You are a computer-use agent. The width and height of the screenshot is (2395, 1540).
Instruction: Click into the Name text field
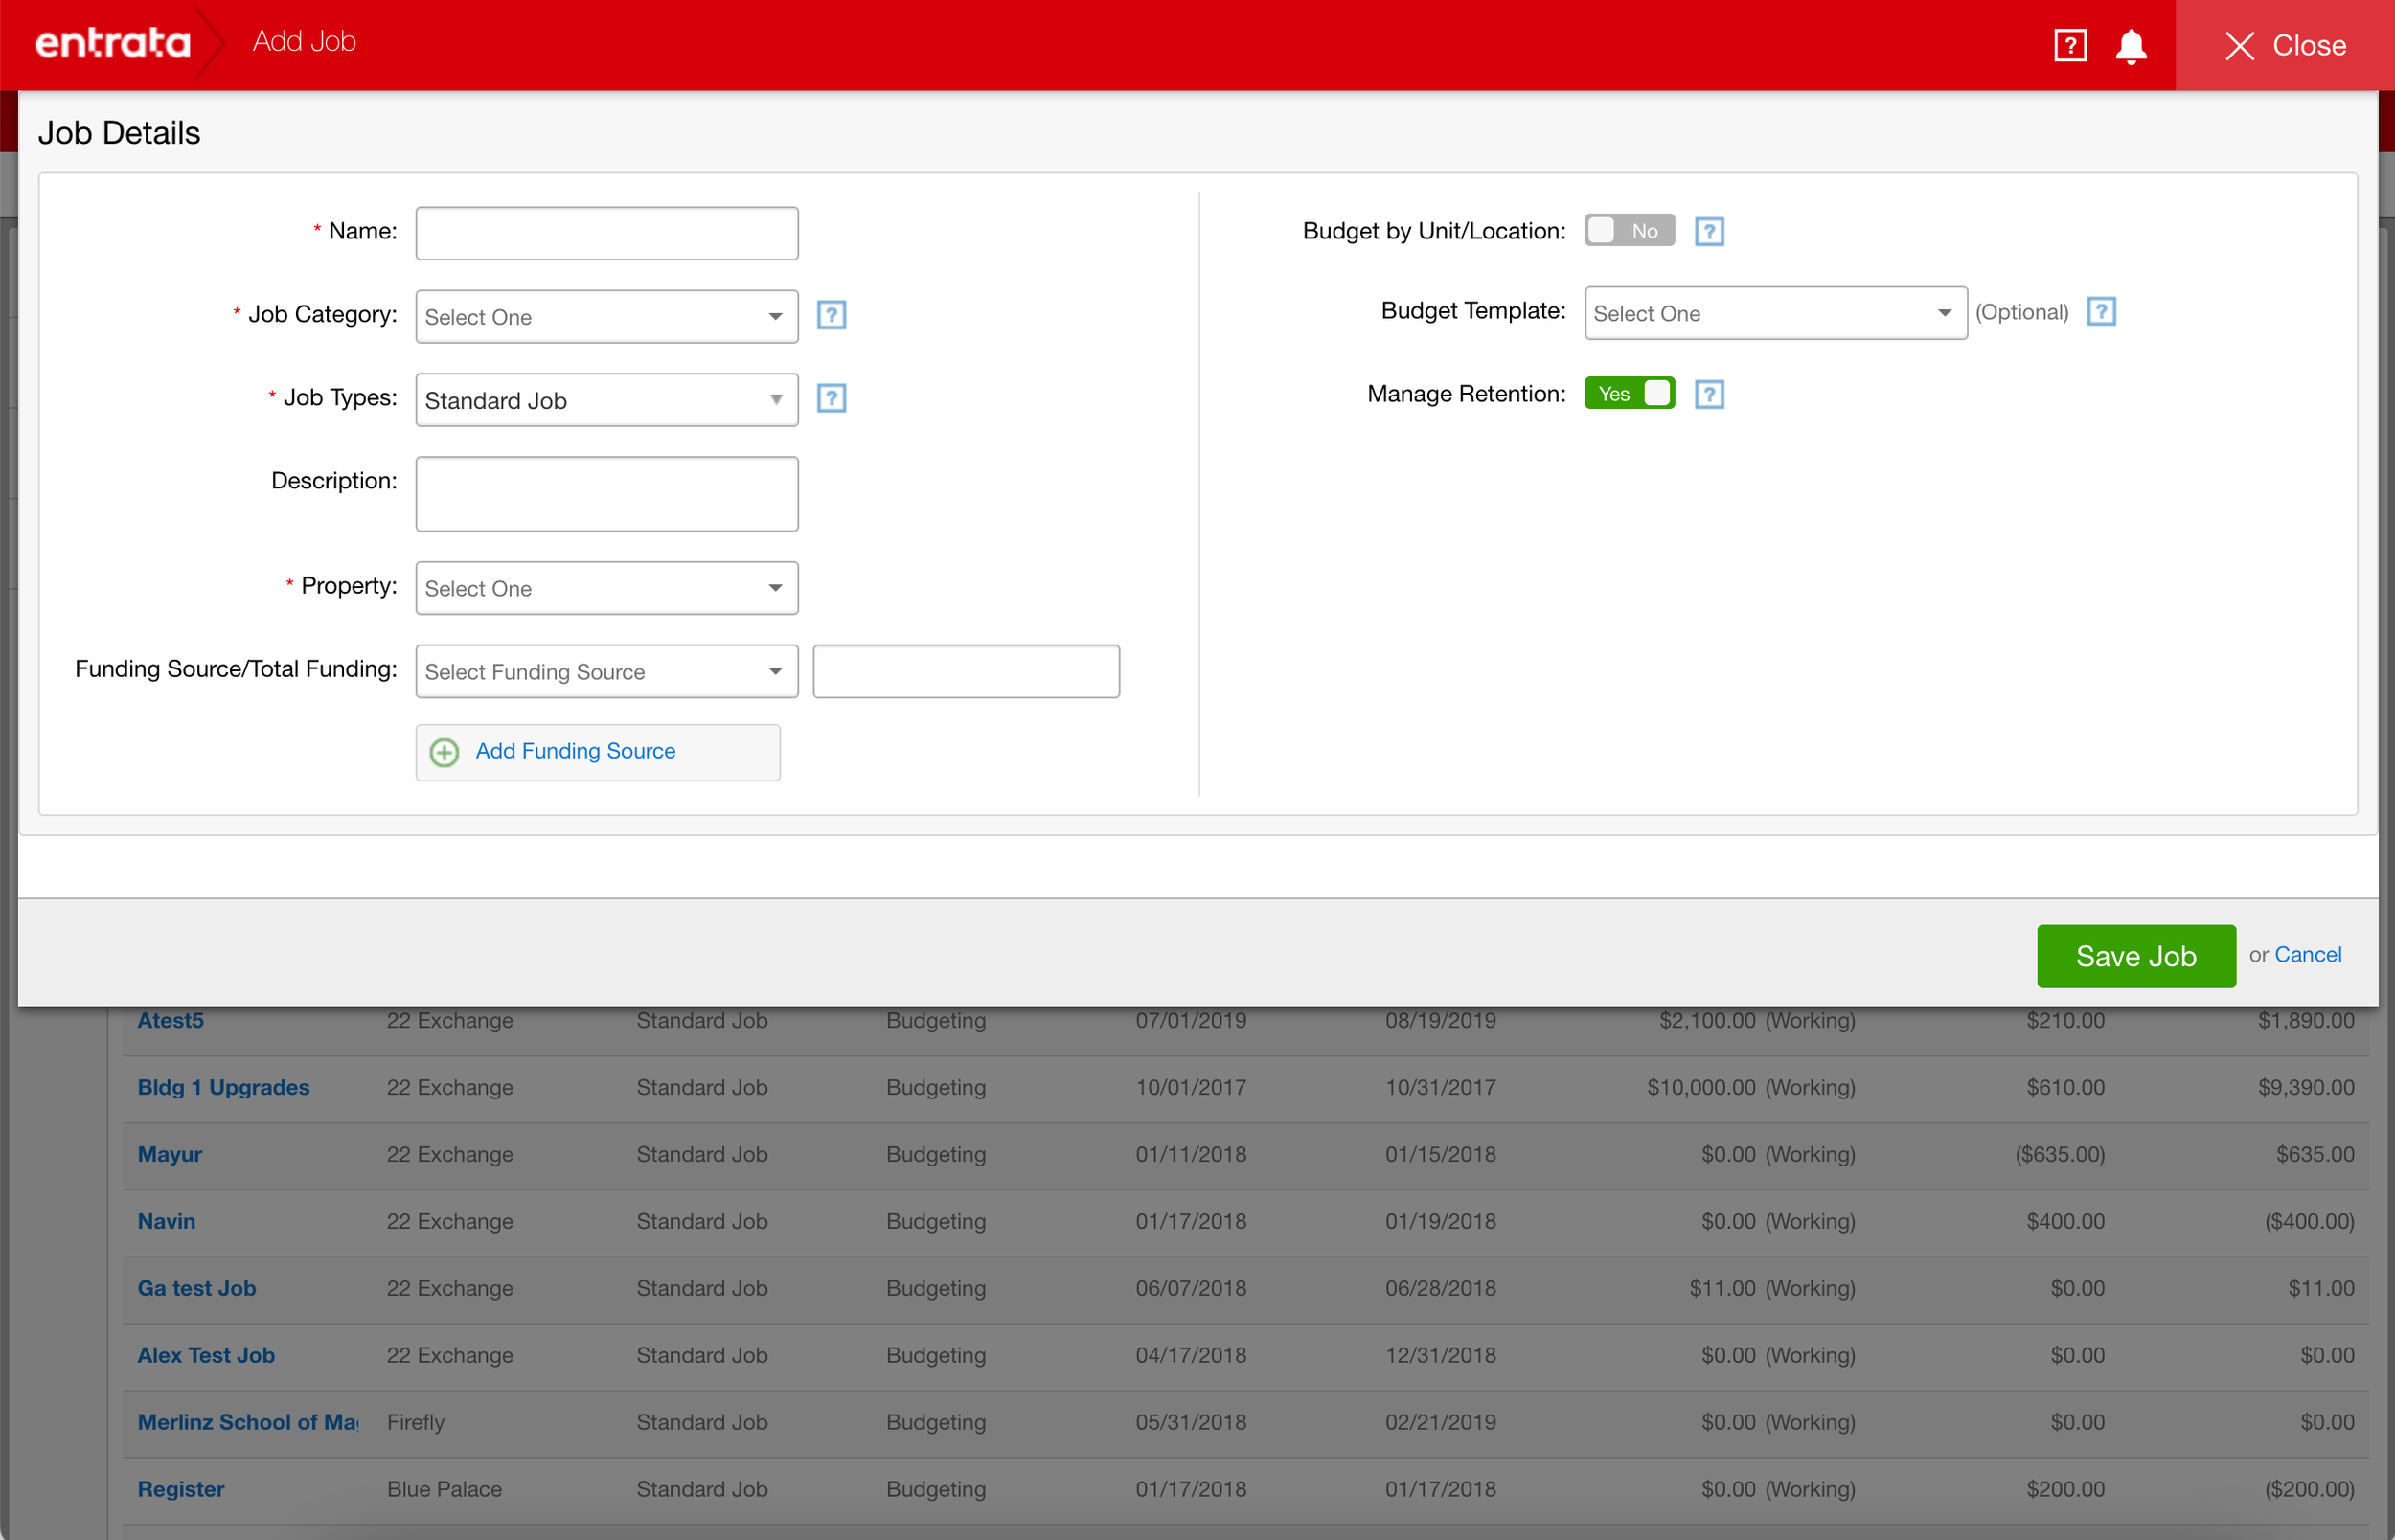[606, 233]
